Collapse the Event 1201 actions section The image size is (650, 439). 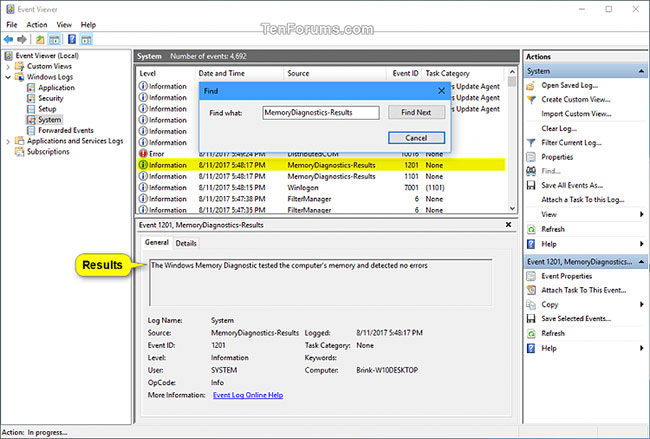click(x=641, y=262)
